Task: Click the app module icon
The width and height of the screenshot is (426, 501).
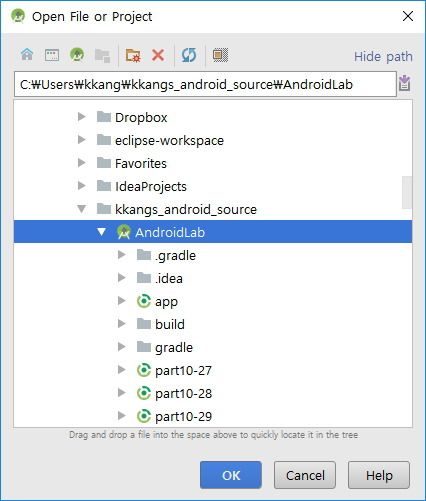Action: pyautogui.click(x=144, y=301)
